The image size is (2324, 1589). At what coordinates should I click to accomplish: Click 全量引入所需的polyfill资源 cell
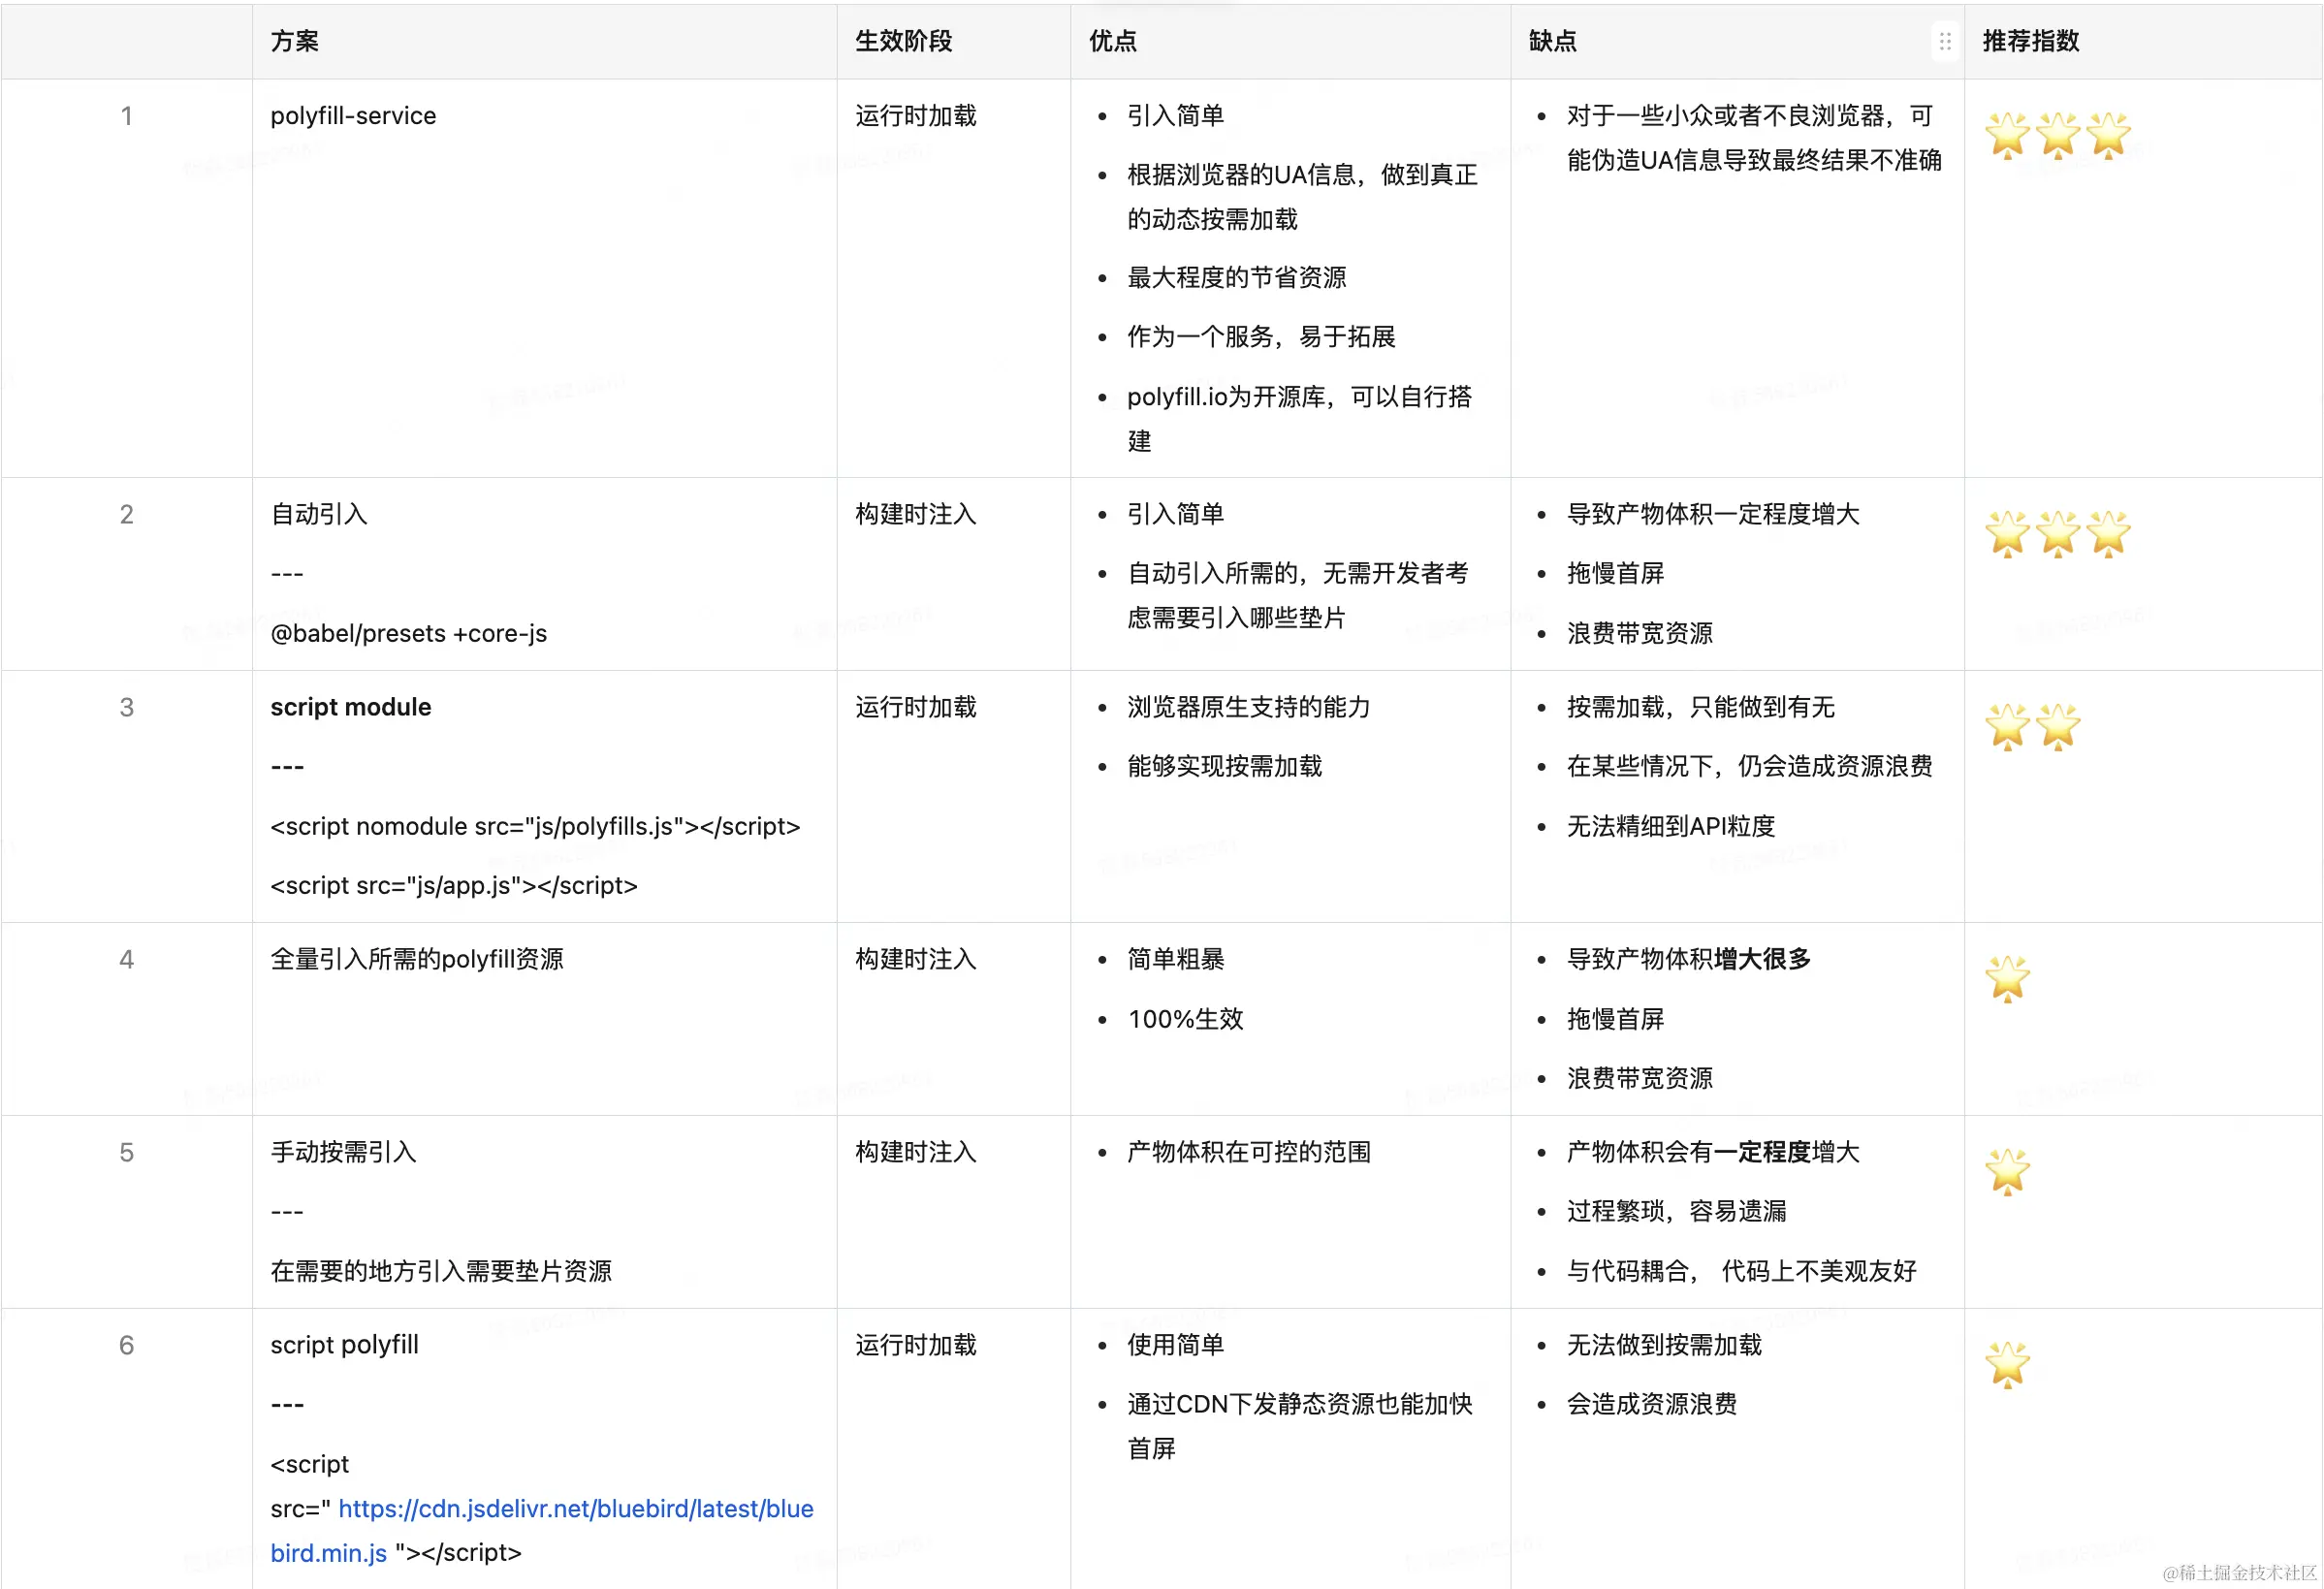click(416, 959)
